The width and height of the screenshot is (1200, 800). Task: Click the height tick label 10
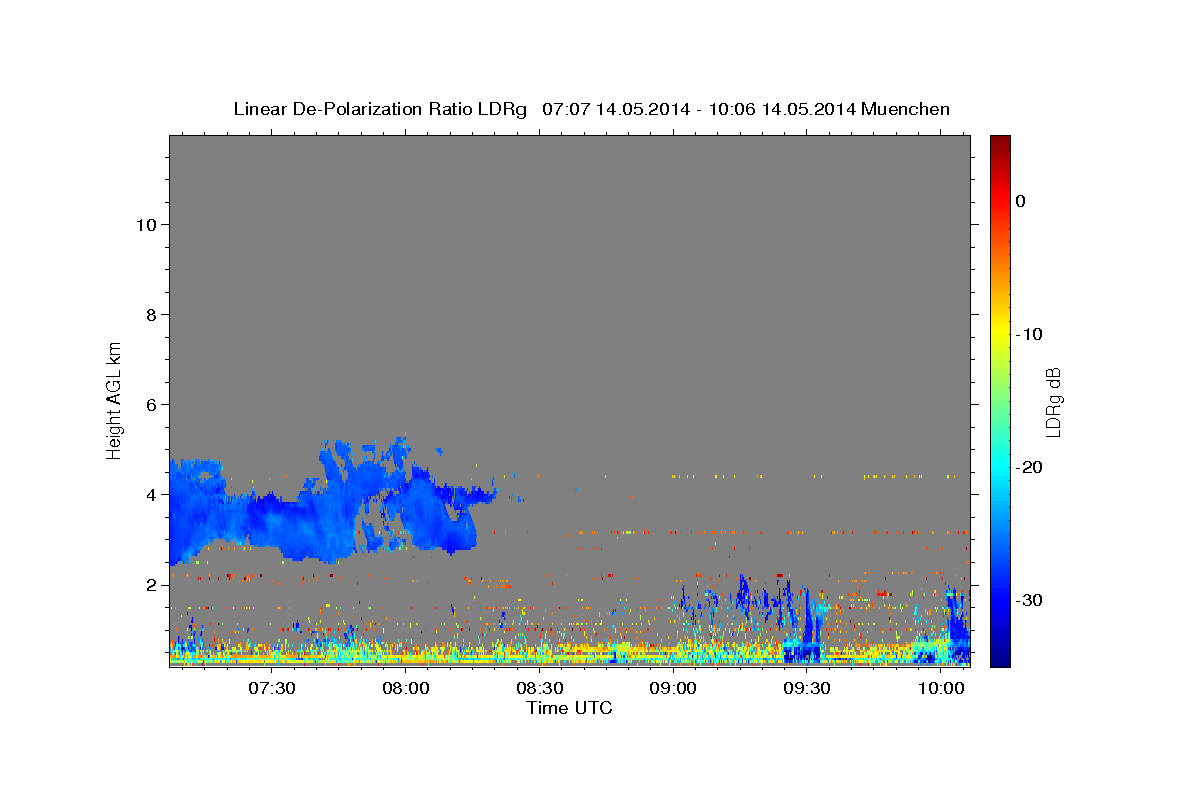[145, 225]
